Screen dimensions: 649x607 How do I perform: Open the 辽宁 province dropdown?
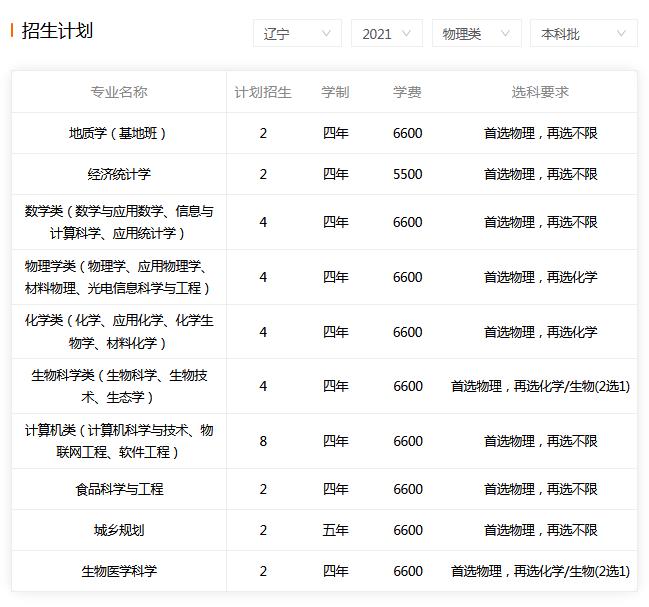297,33
